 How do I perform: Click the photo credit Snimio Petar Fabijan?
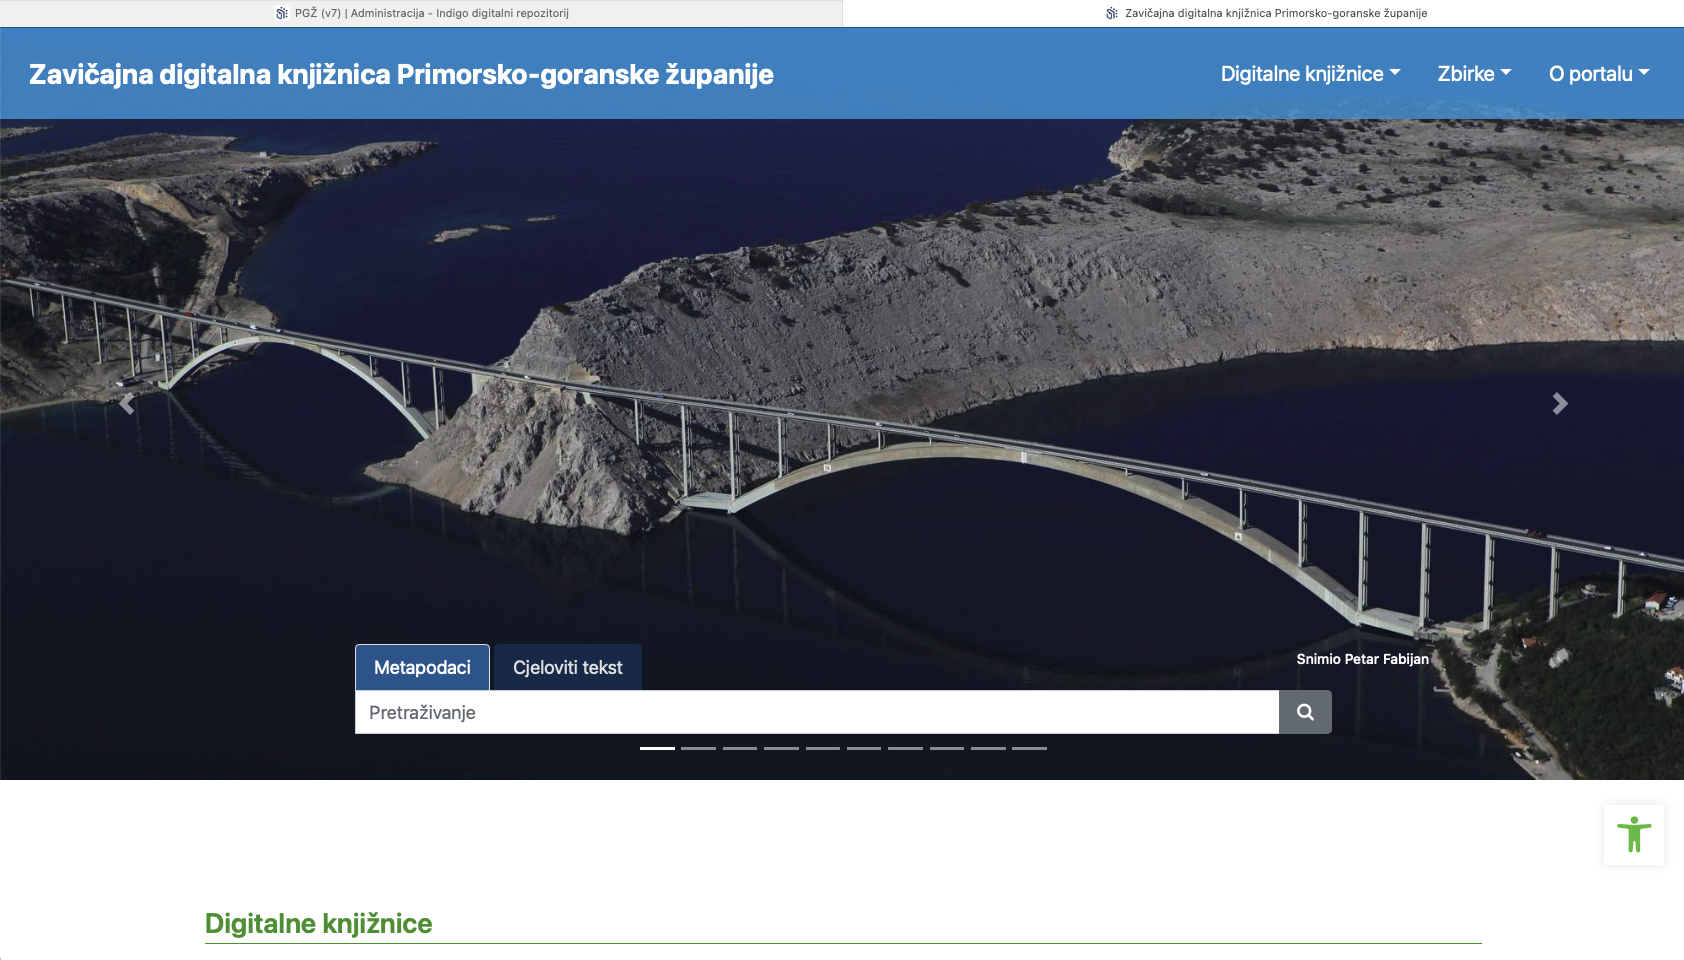point(1362,658)
